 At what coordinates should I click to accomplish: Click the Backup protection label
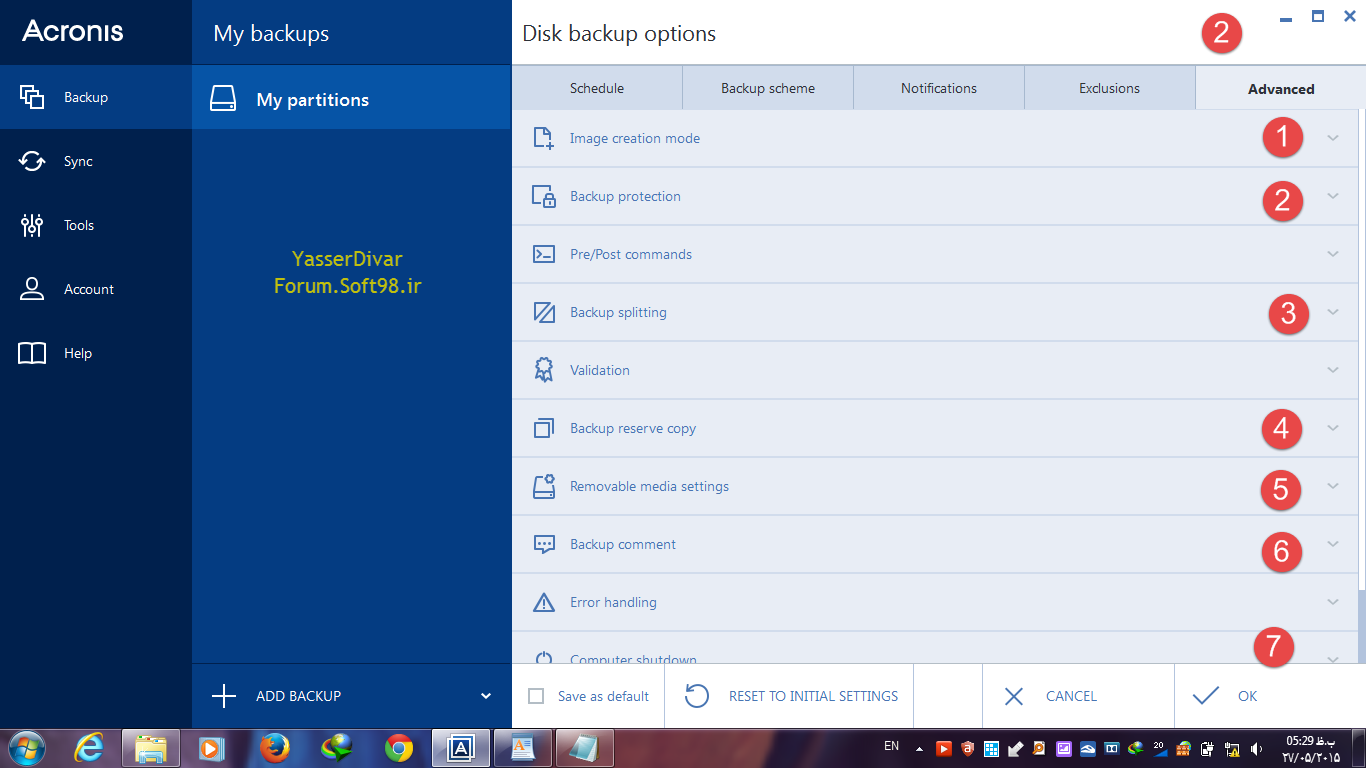[625, 196]
